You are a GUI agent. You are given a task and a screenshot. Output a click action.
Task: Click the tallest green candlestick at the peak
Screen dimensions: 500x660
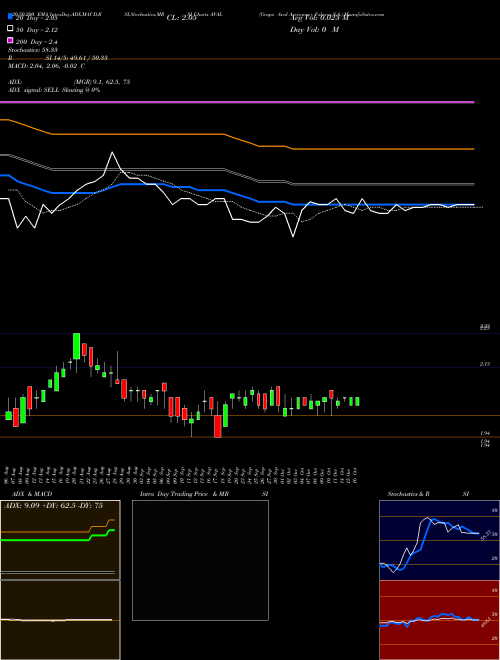tap(77, 346)
